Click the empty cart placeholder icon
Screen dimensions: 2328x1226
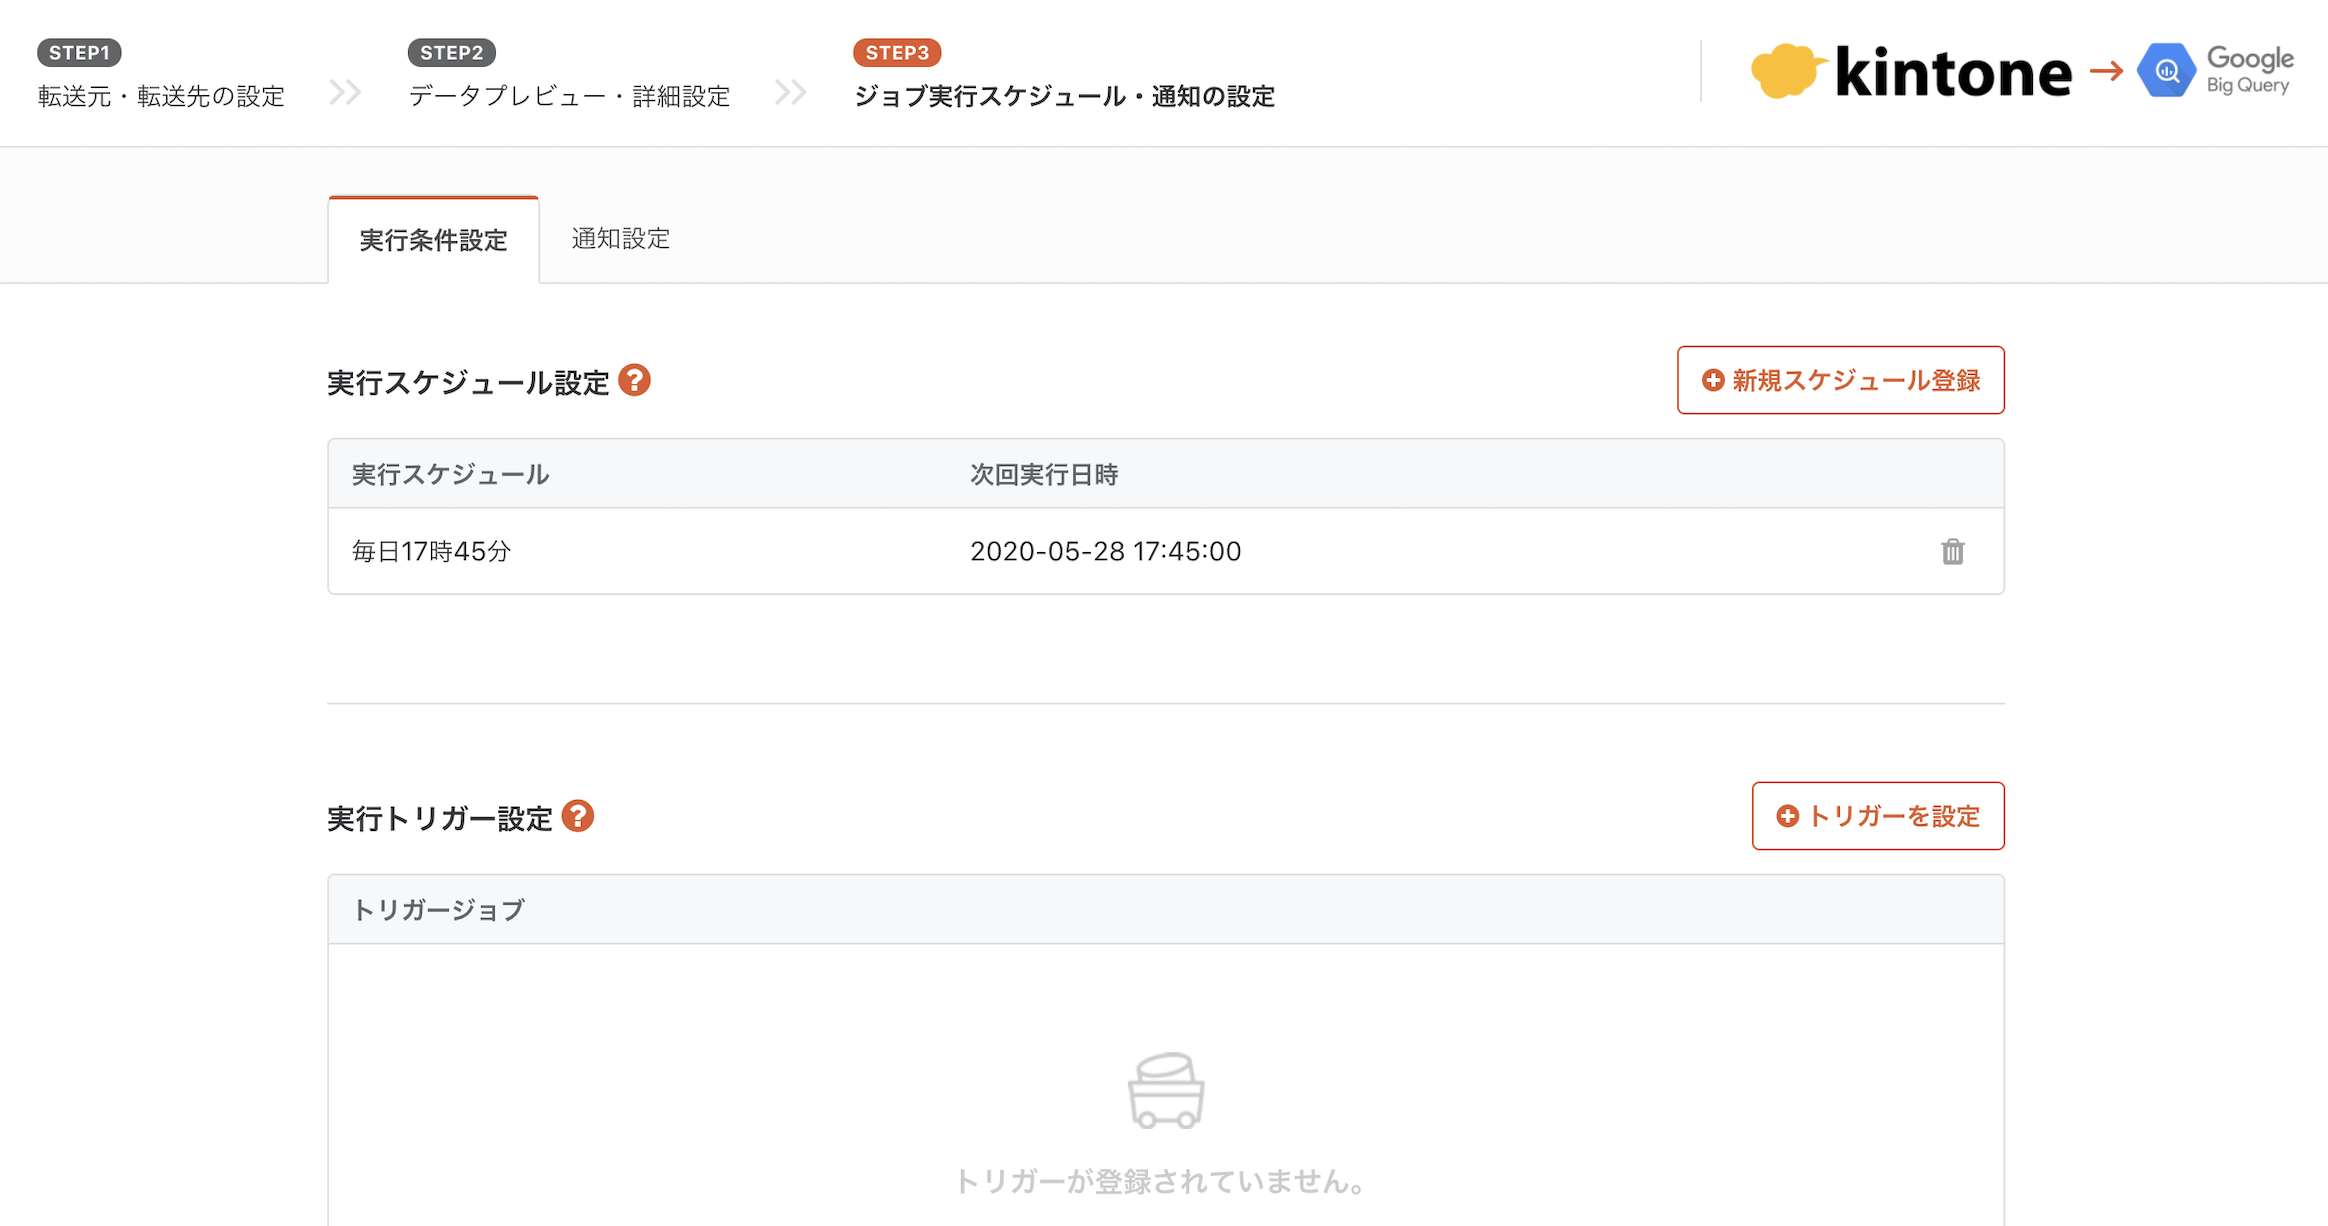coord(1165,1090)
